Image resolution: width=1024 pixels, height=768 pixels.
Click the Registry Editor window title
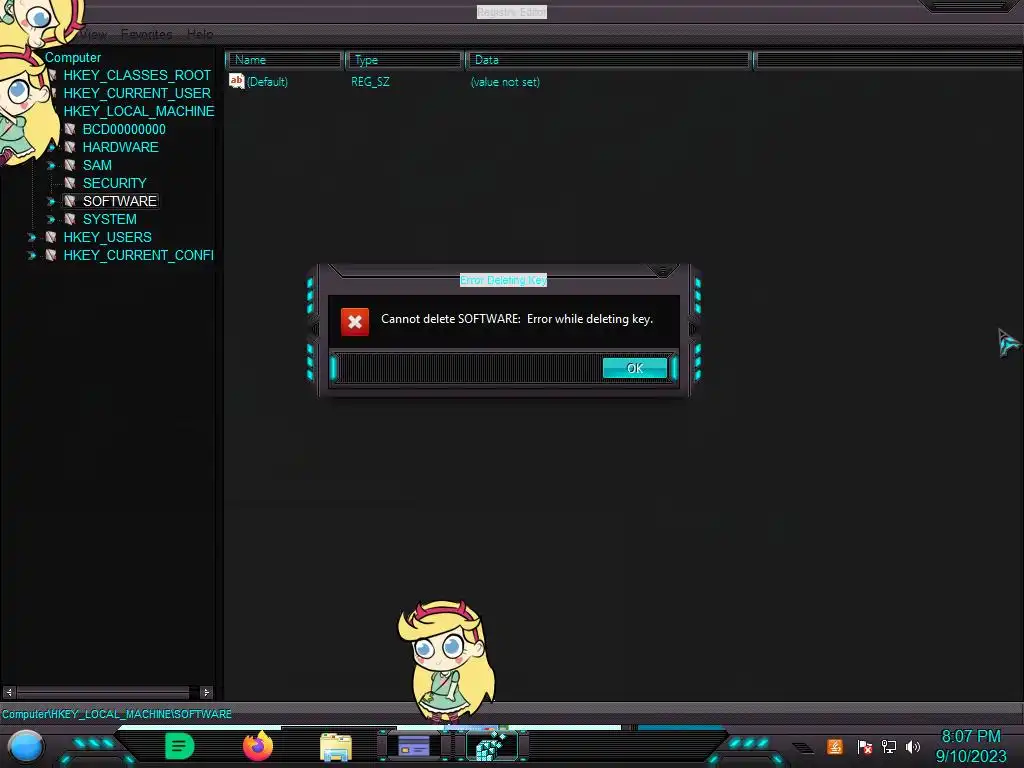[512, 12]
